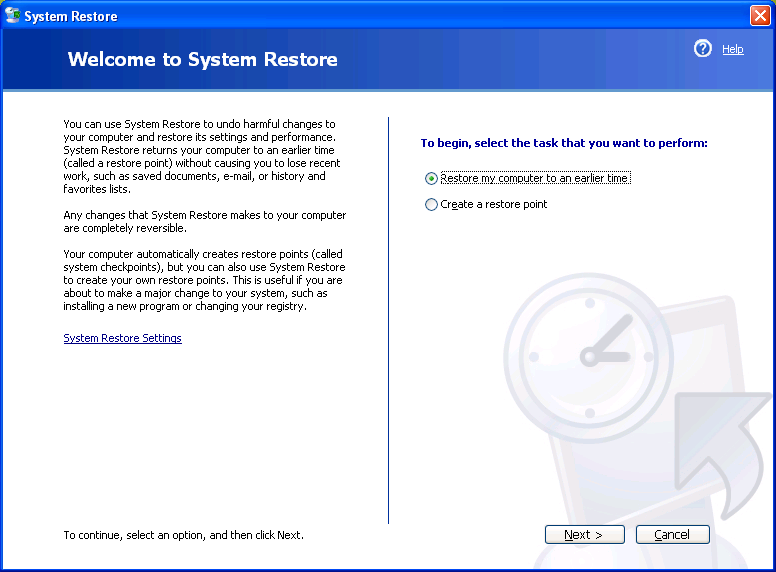
Task: Click the 'Your computer automatically creates' paragraph
Action: click(204, 280)
